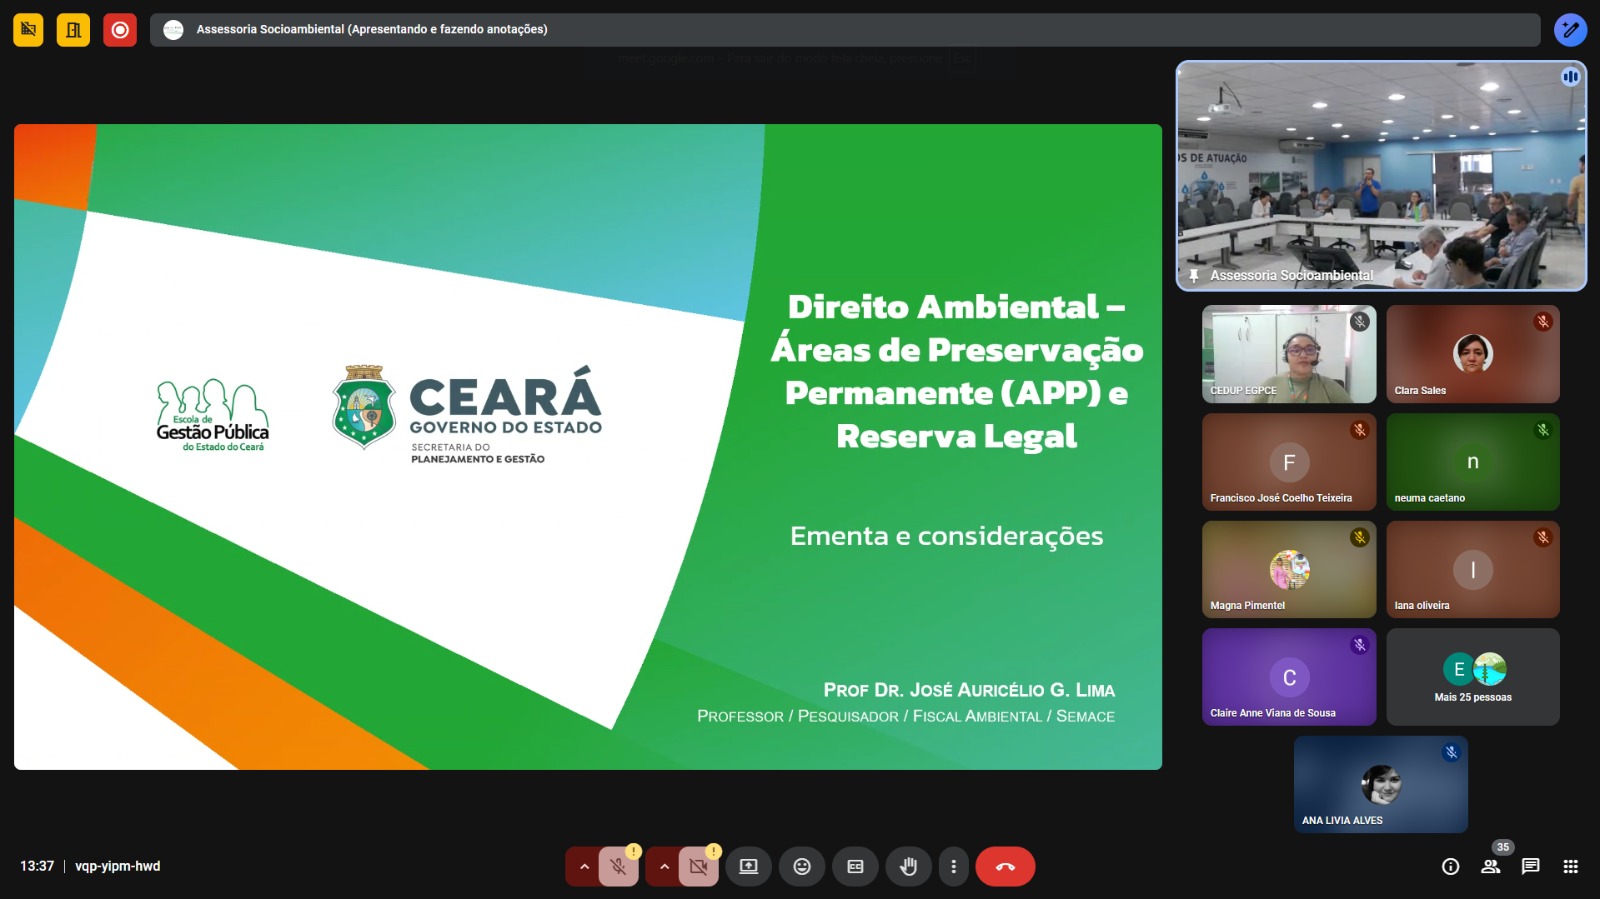Leave the call with red hang-up button

pyautogui.click(x=1005, y=867)
